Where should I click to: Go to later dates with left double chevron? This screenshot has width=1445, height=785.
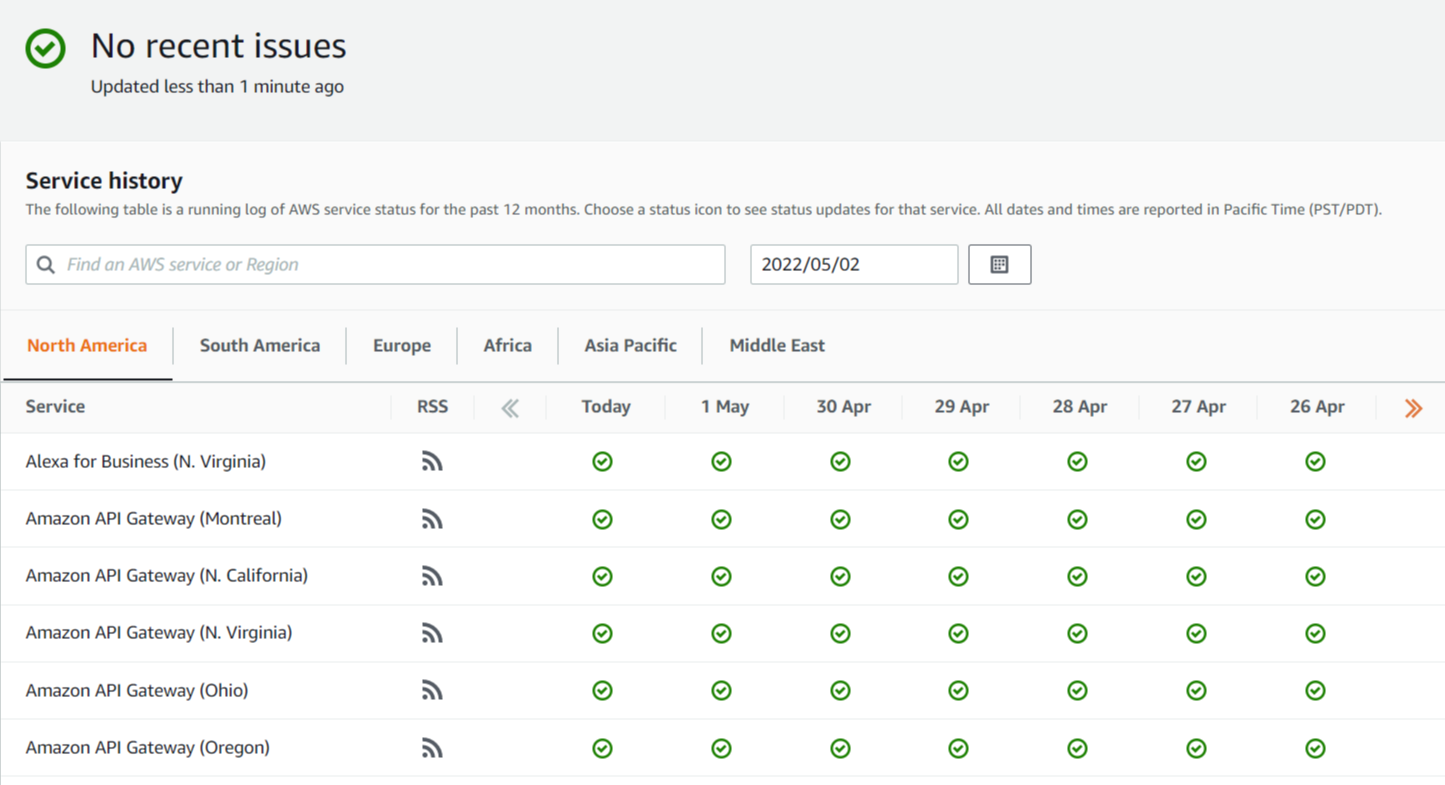[x=510, y=408]
